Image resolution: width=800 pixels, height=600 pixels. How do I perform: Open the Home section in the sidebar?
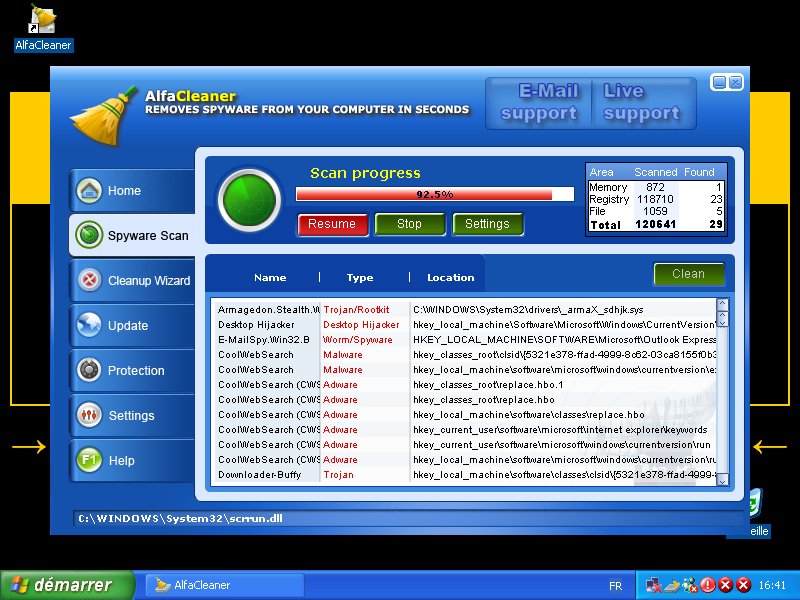tap(132, 190)
